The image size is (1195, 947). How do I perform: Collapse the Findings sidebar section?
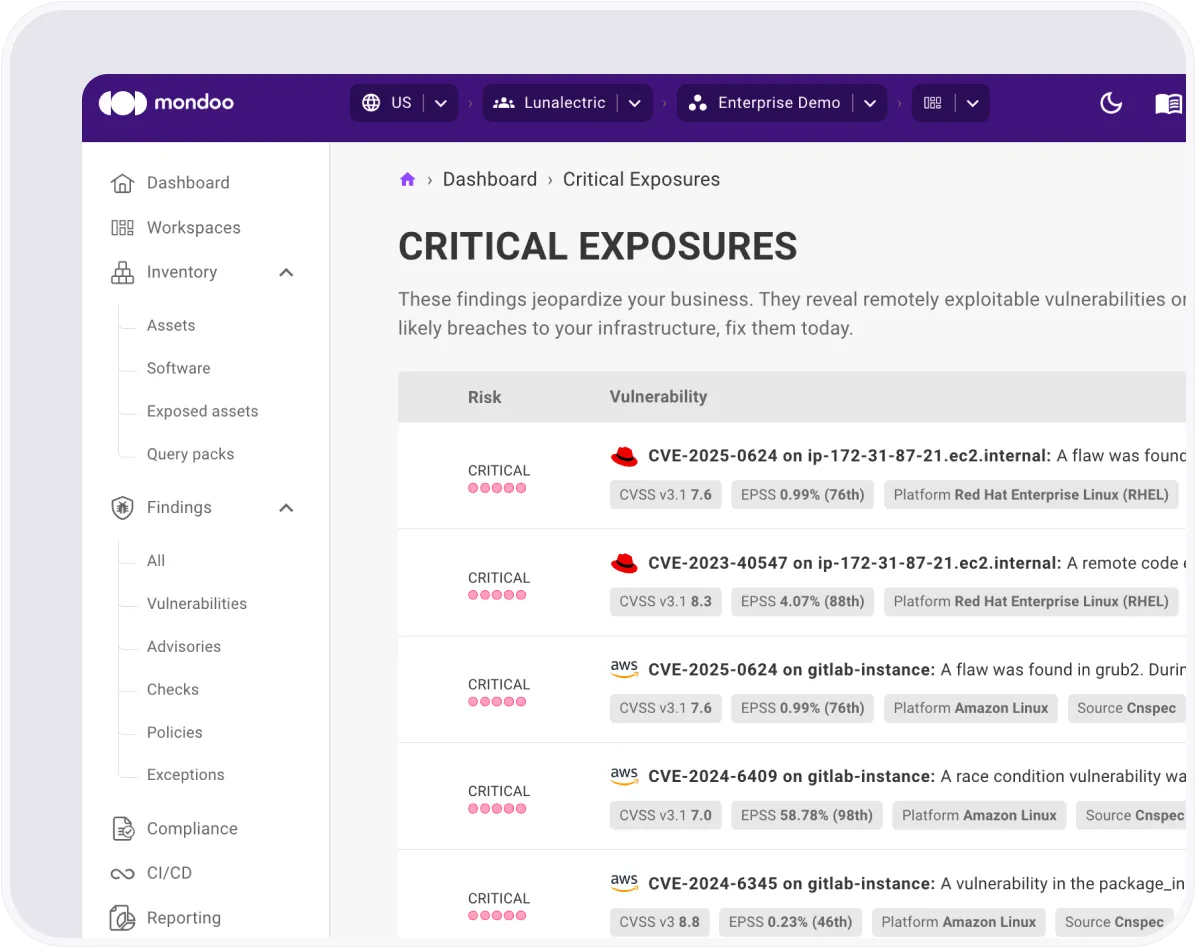point(286,508)
